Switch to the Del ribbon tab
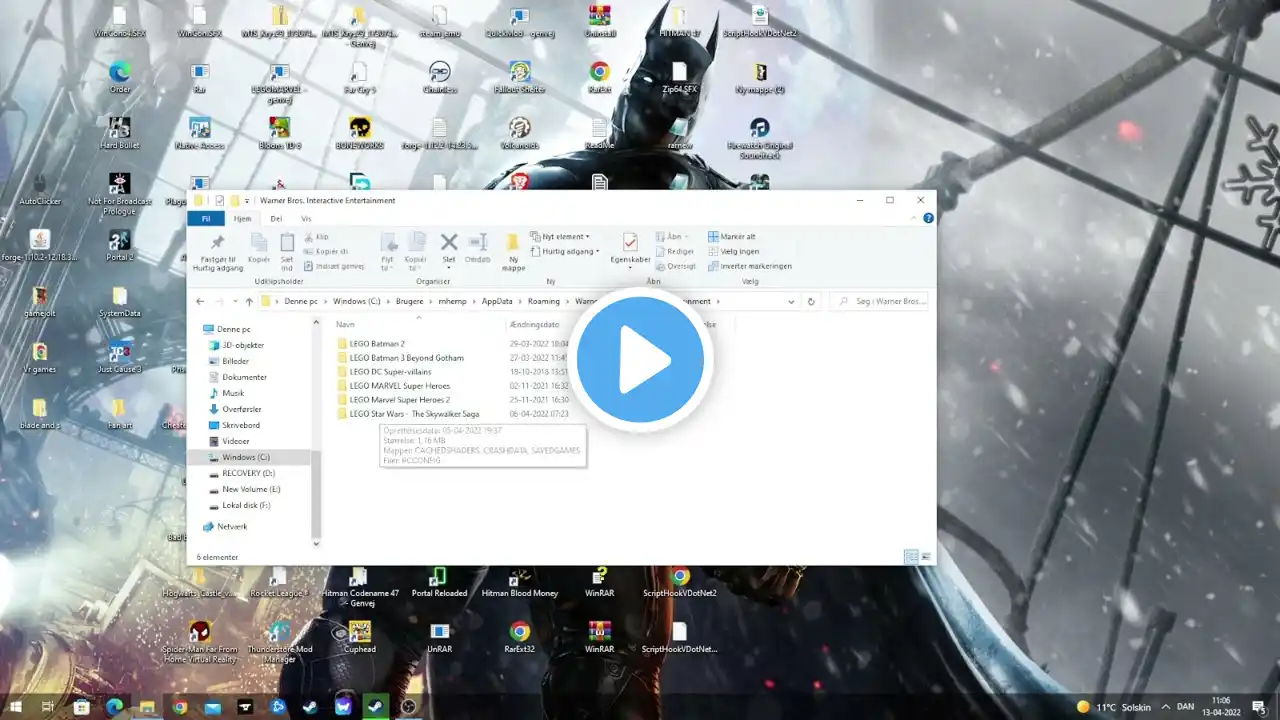Screen dimensions: 1280x720 point(276,218)
